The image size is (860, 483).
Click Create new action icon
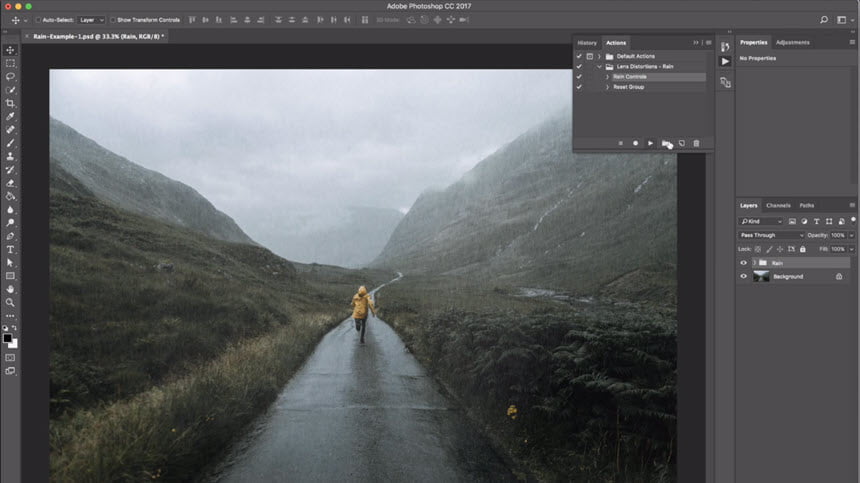681,143
